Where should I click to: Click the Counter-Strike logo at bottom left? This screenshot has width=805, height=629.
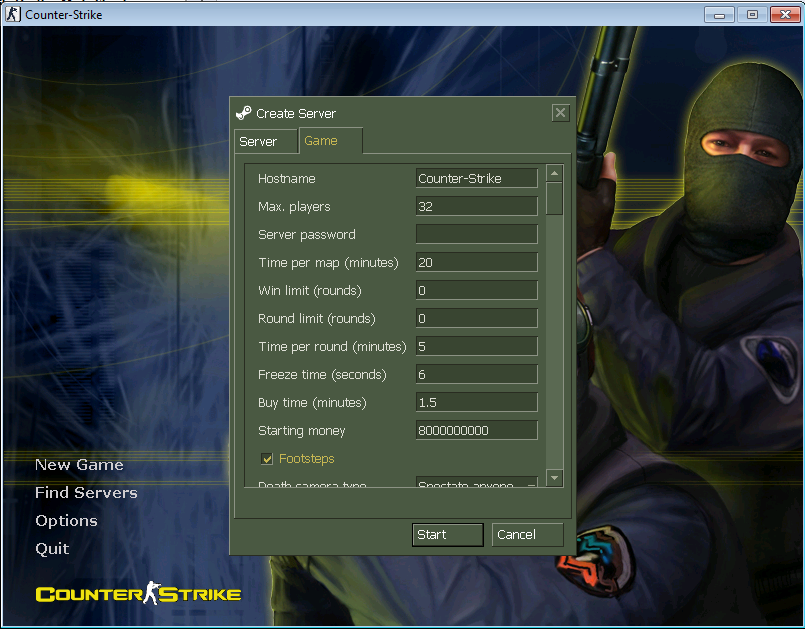(x=138, y=593)
